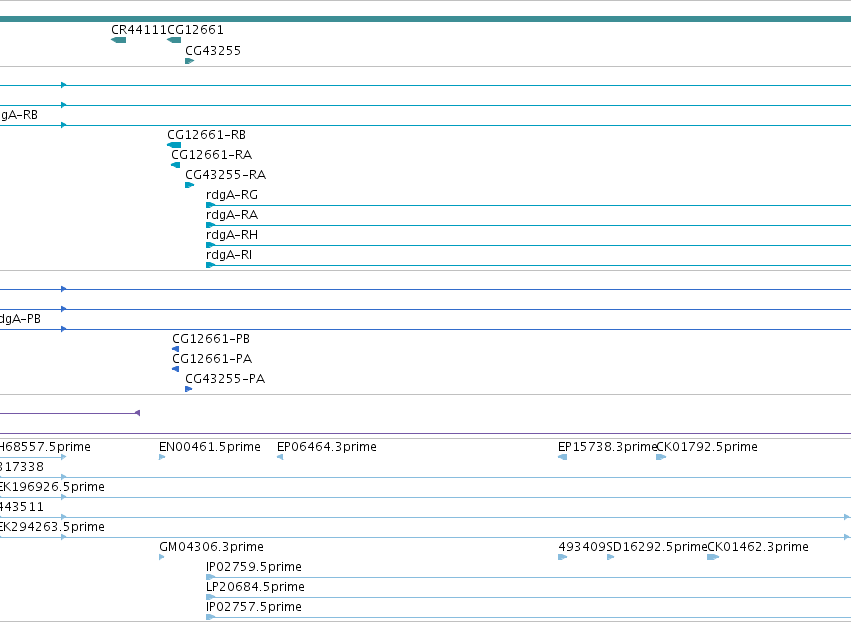This screenshot has height=622, width=851.
Task: Click the rdgA-RA transcript label
Action: point(232,215)
